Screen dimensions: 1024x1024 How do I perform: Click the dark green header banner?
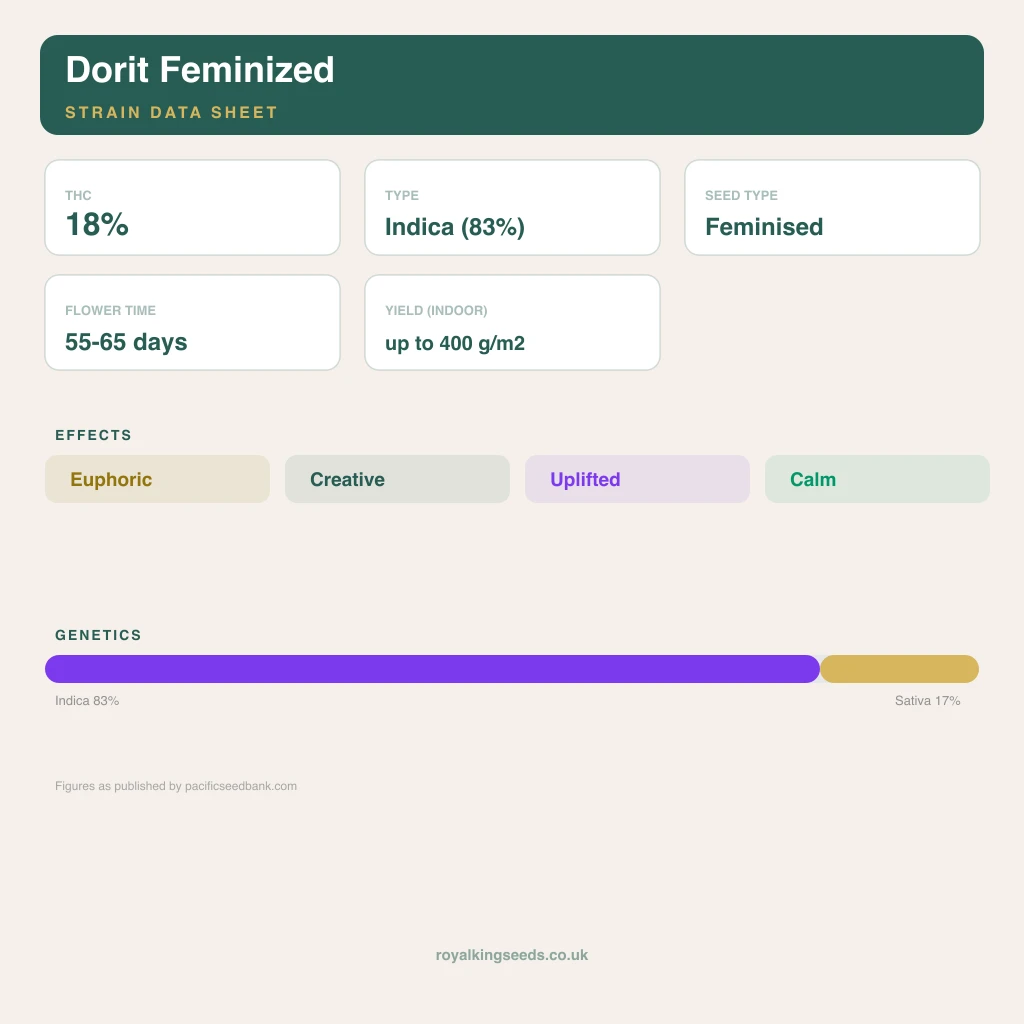[512, 85]
